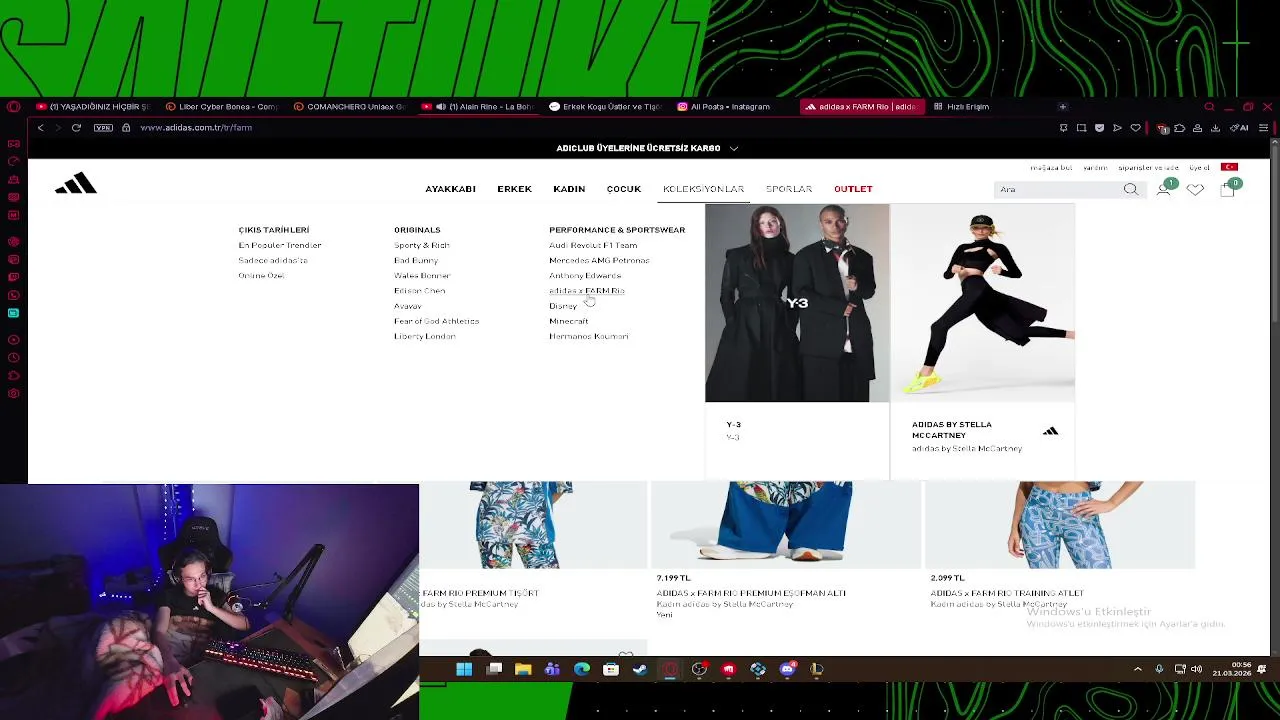Screen dimensions: 1280x720
Task: Open Microsoft Teams taskbar icon
Action: click(x=552, y=669)
